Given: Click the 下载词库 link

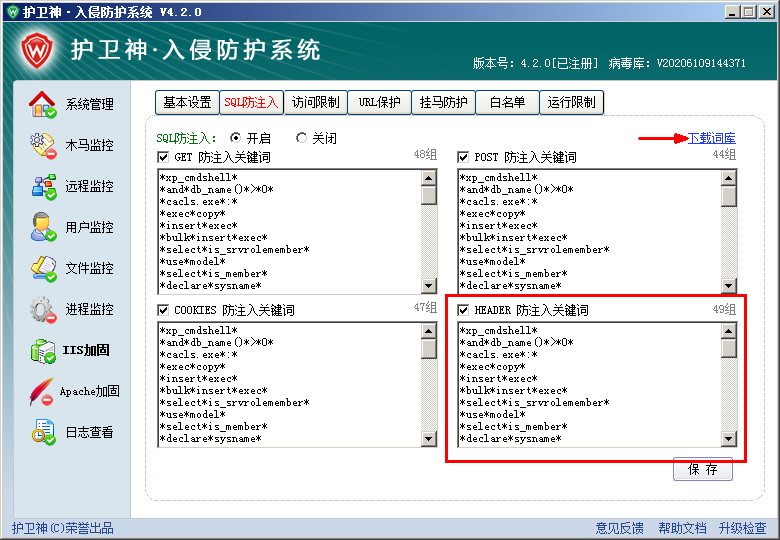Looking at the screenshot, I should 711,138.
